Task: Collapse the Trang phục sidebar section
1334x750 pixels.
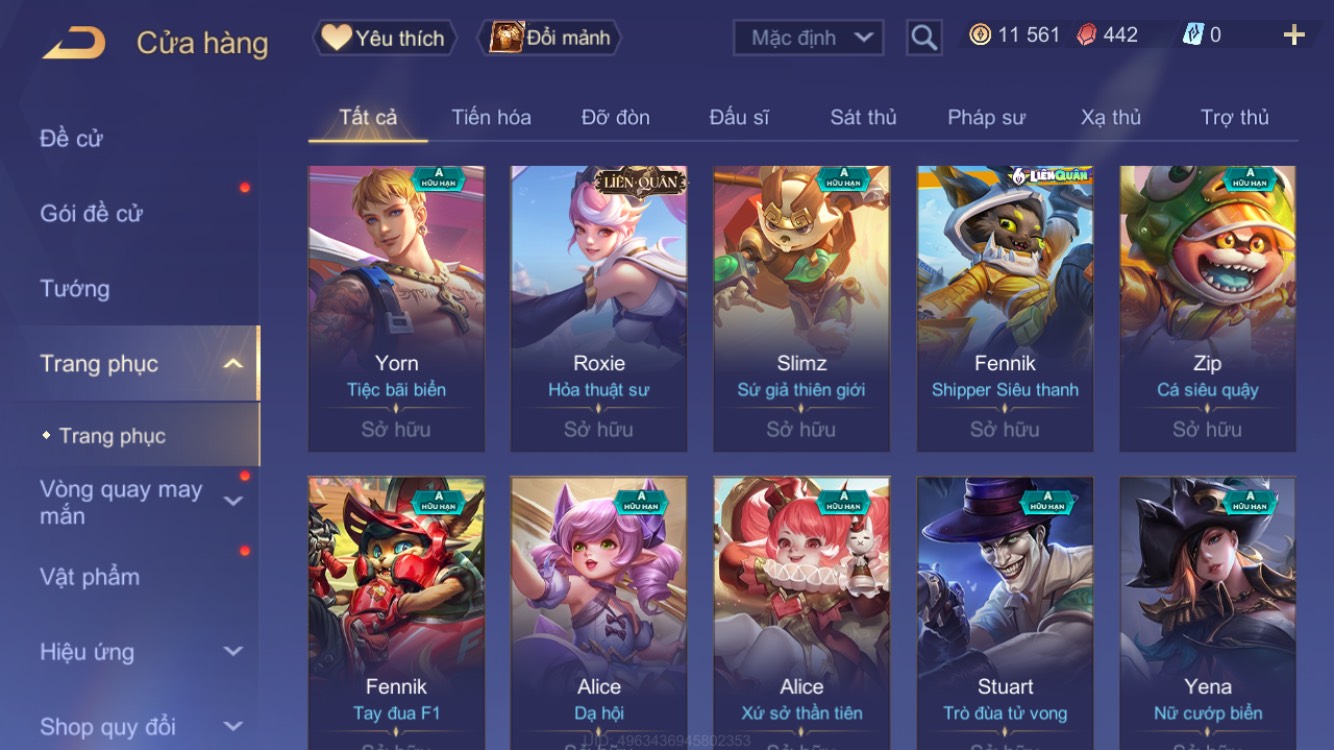Action: pos(233,363)
